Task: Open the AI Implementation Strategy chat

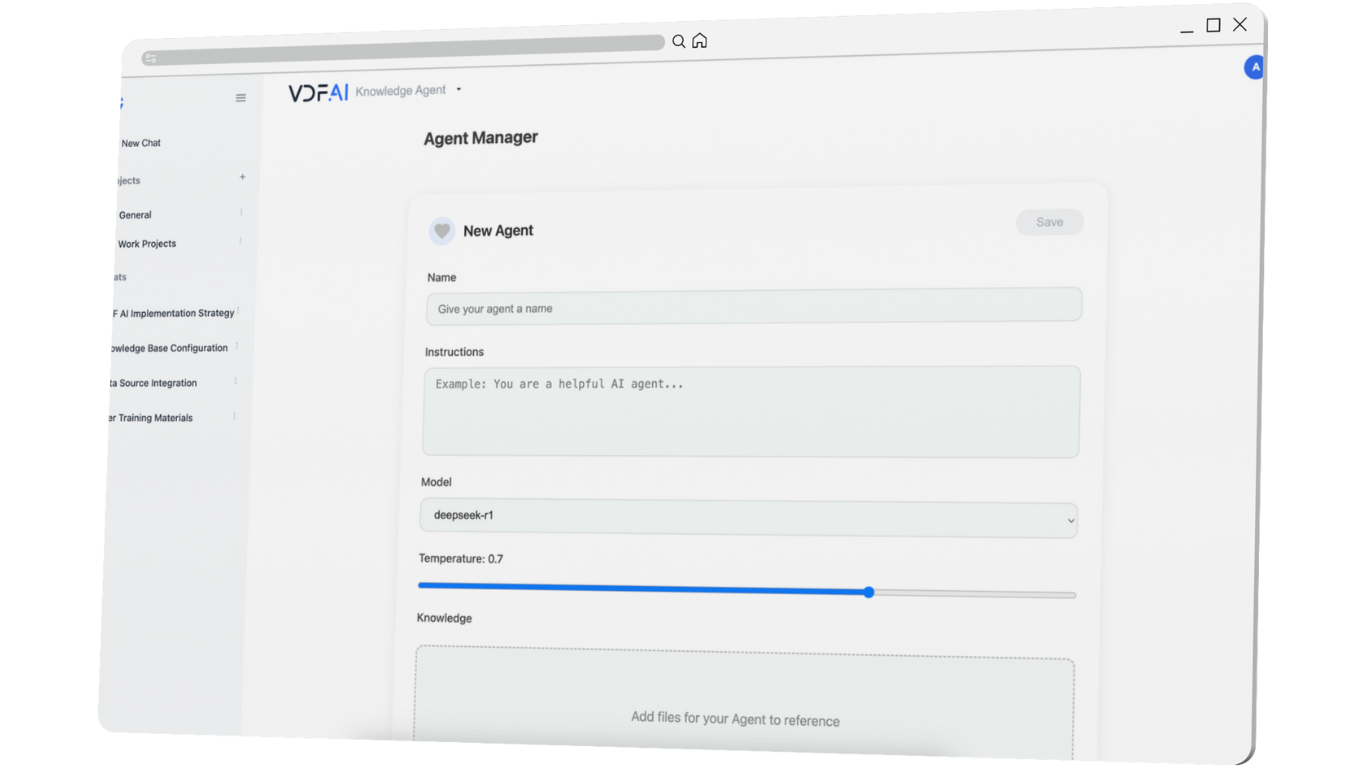Action: coord(172,313)
